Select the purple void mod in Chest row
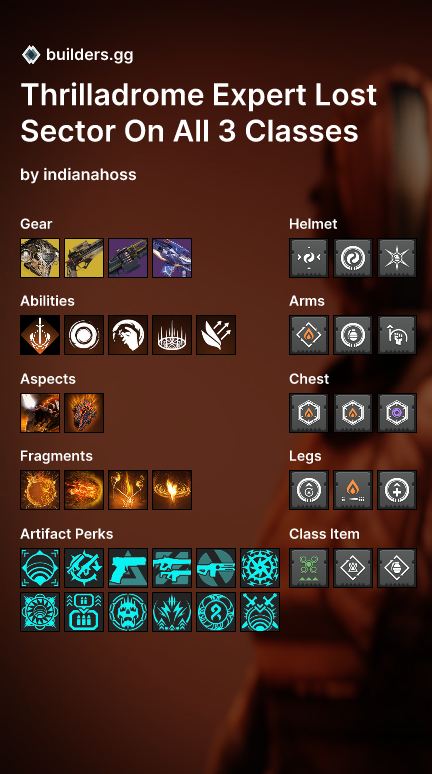Screen dimensions: 432x774 pos(396,413)
